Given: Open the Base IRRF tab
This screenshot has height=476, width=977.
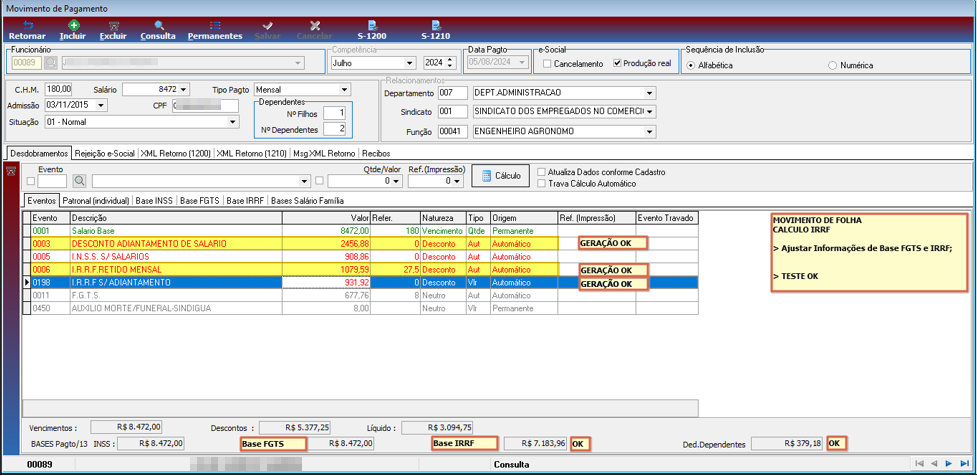Looking at the screenshot, I should coord(245,201).
